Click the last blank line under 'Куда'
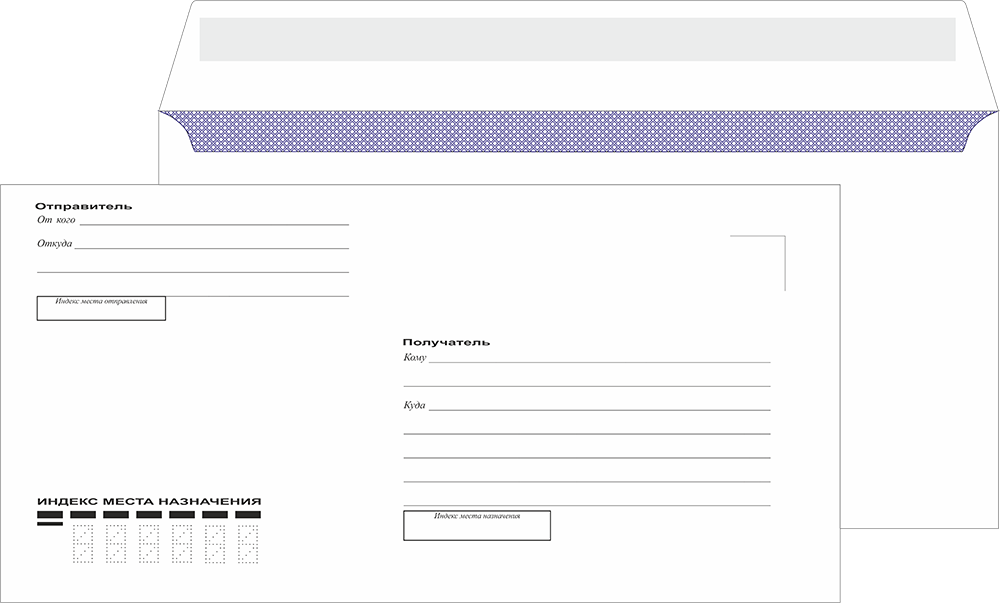Image resolution: width=1000 pixels, height=603 pixels. pyautogui.click(x=587, y=505)
